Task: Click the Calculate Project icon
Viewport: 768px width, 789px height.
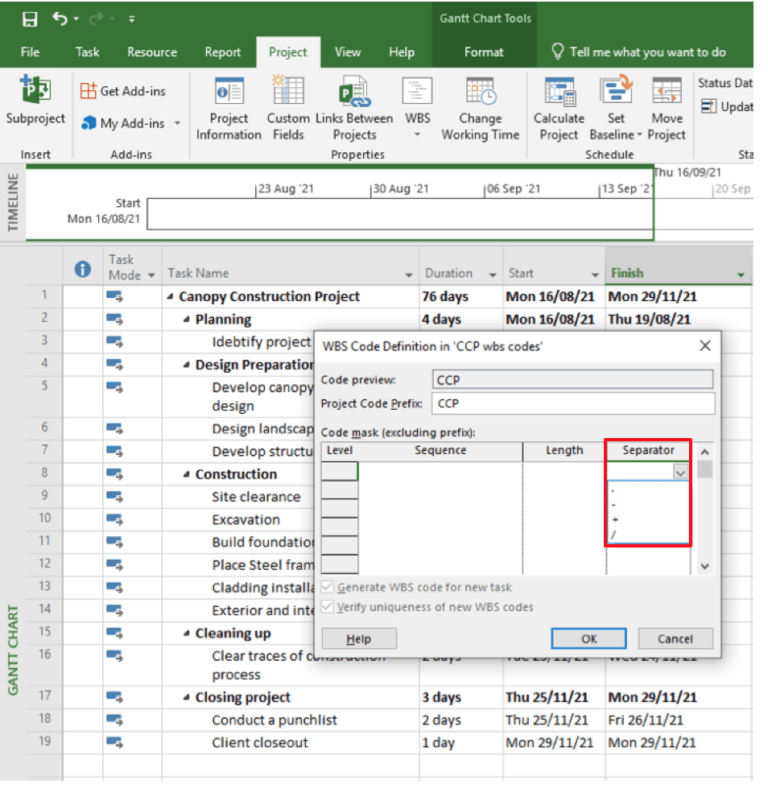Action: (x=559, y=93)
